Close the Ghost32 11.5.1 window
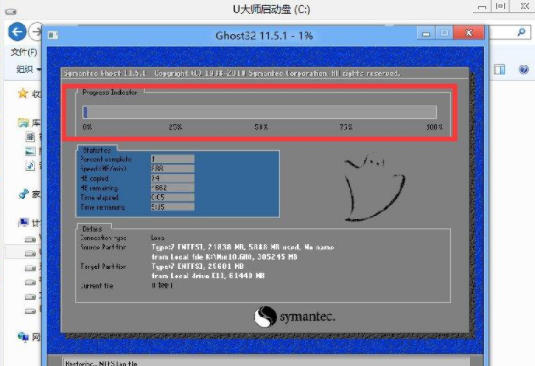This screenshot has width=535, height=366. point(469,33)
